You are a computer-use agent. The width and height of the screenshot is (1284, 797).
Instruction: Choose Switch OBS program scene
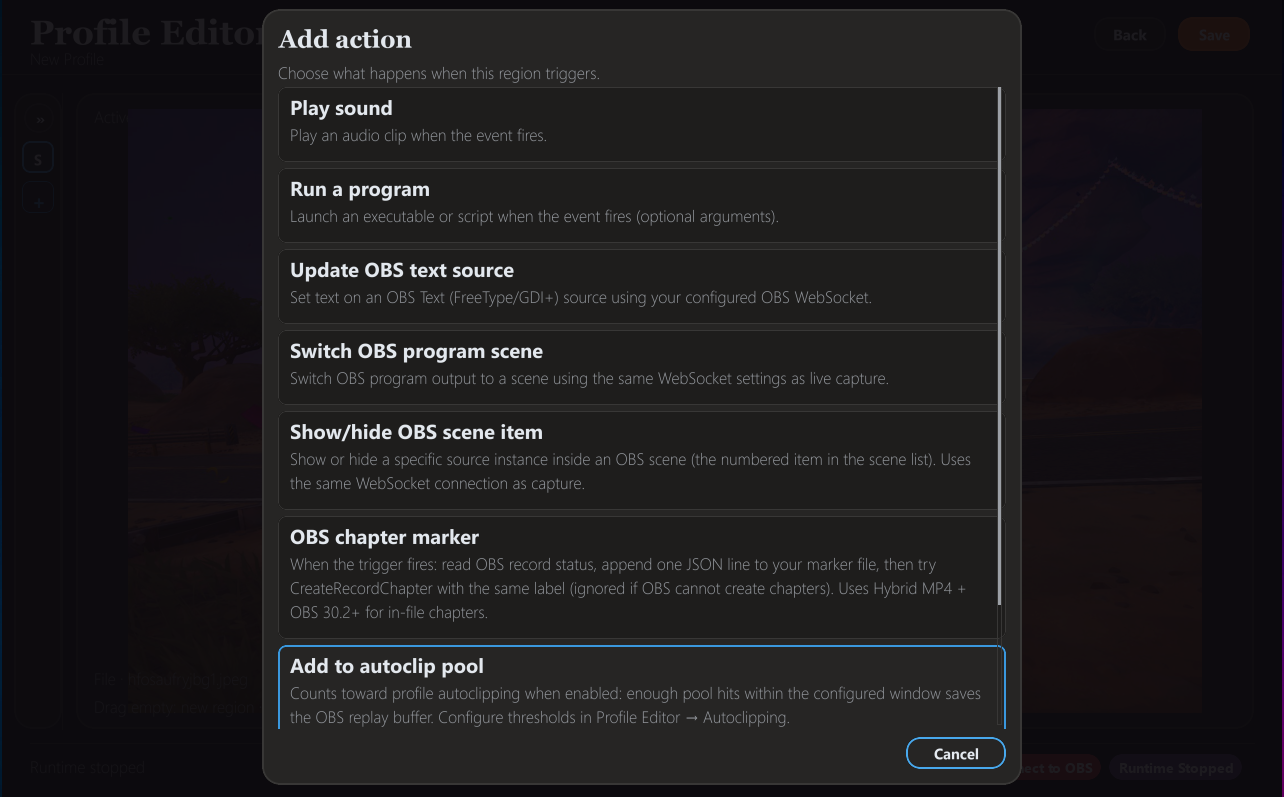416,352
